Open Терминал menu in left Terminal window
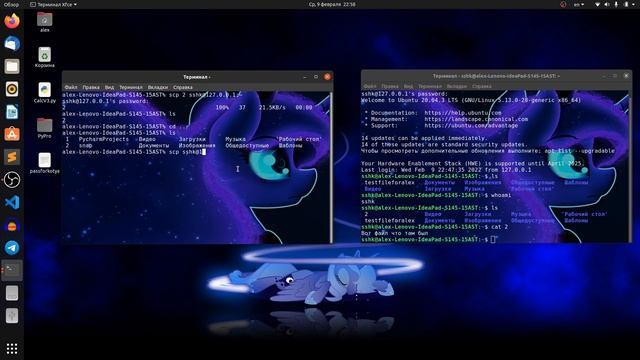Image resolution: width=640 pixels, height=360 pixels. pyautogui.click(x=131, y=87)
